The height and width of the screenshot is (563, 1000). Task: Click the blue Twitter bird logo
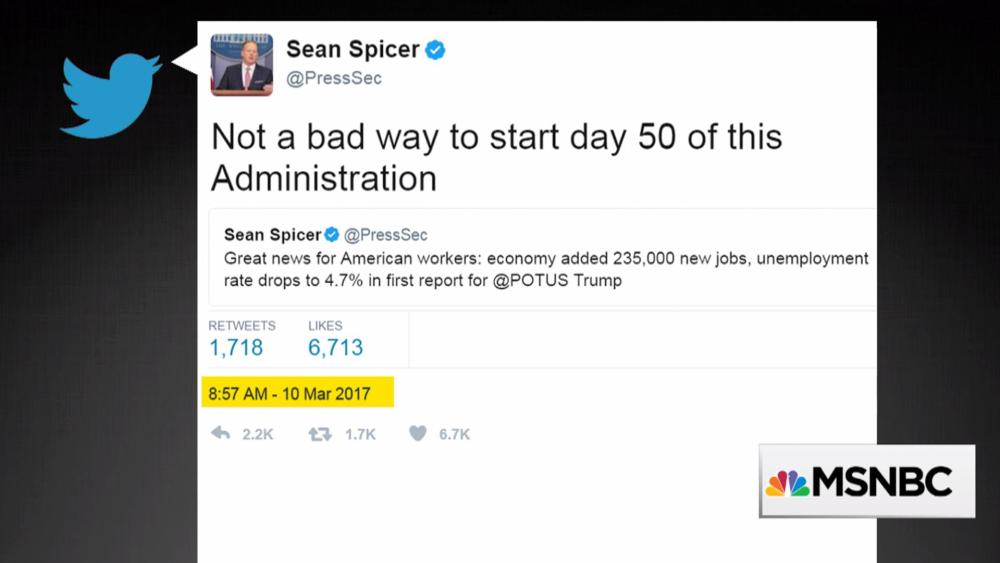pos(110,95)
